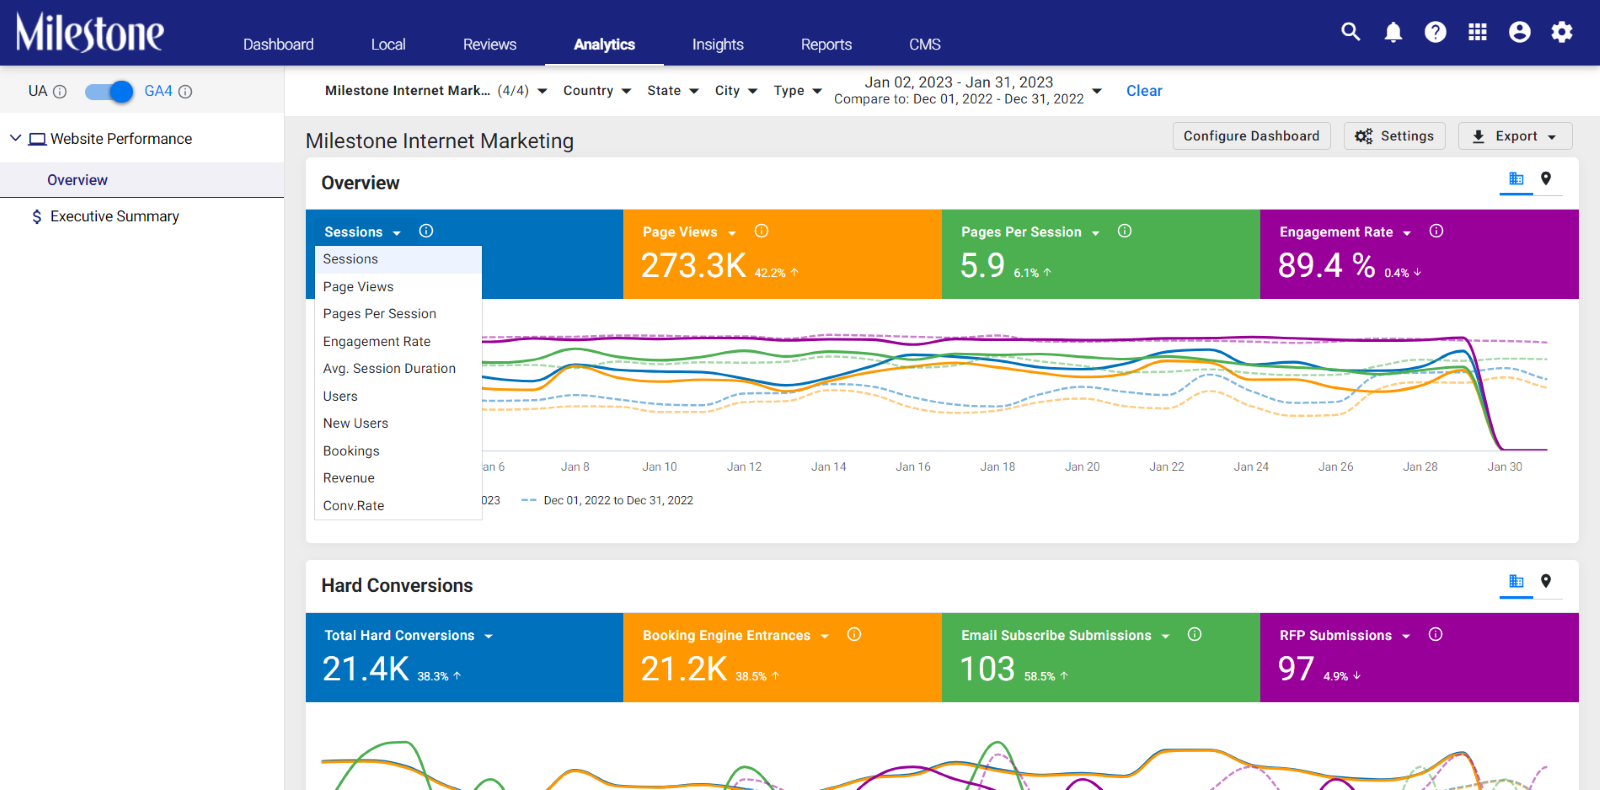Open the Type filter dropdown

point(798,91)
